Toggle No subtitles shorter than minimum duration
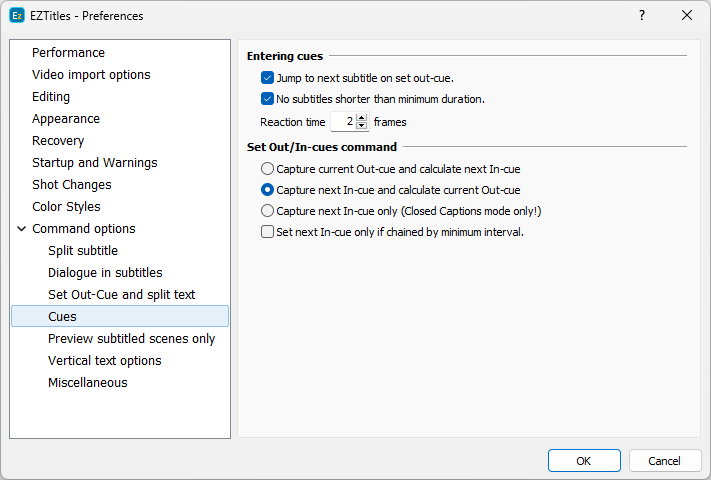 pos(267,99)
